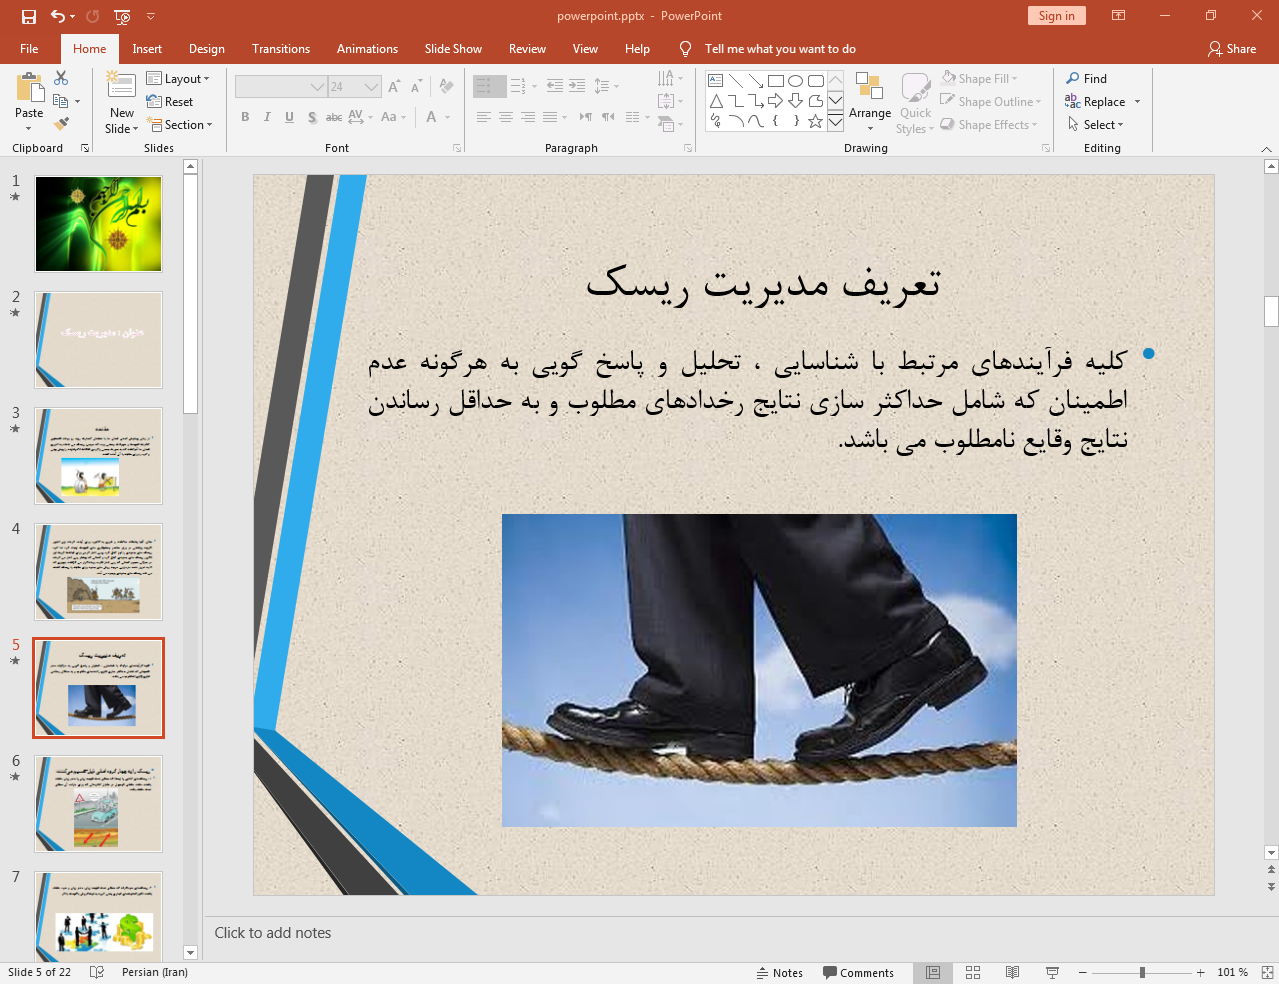Click the Copy icon in Clipboard group
This screenshot has width=1279, height=984.
point(61,101)
